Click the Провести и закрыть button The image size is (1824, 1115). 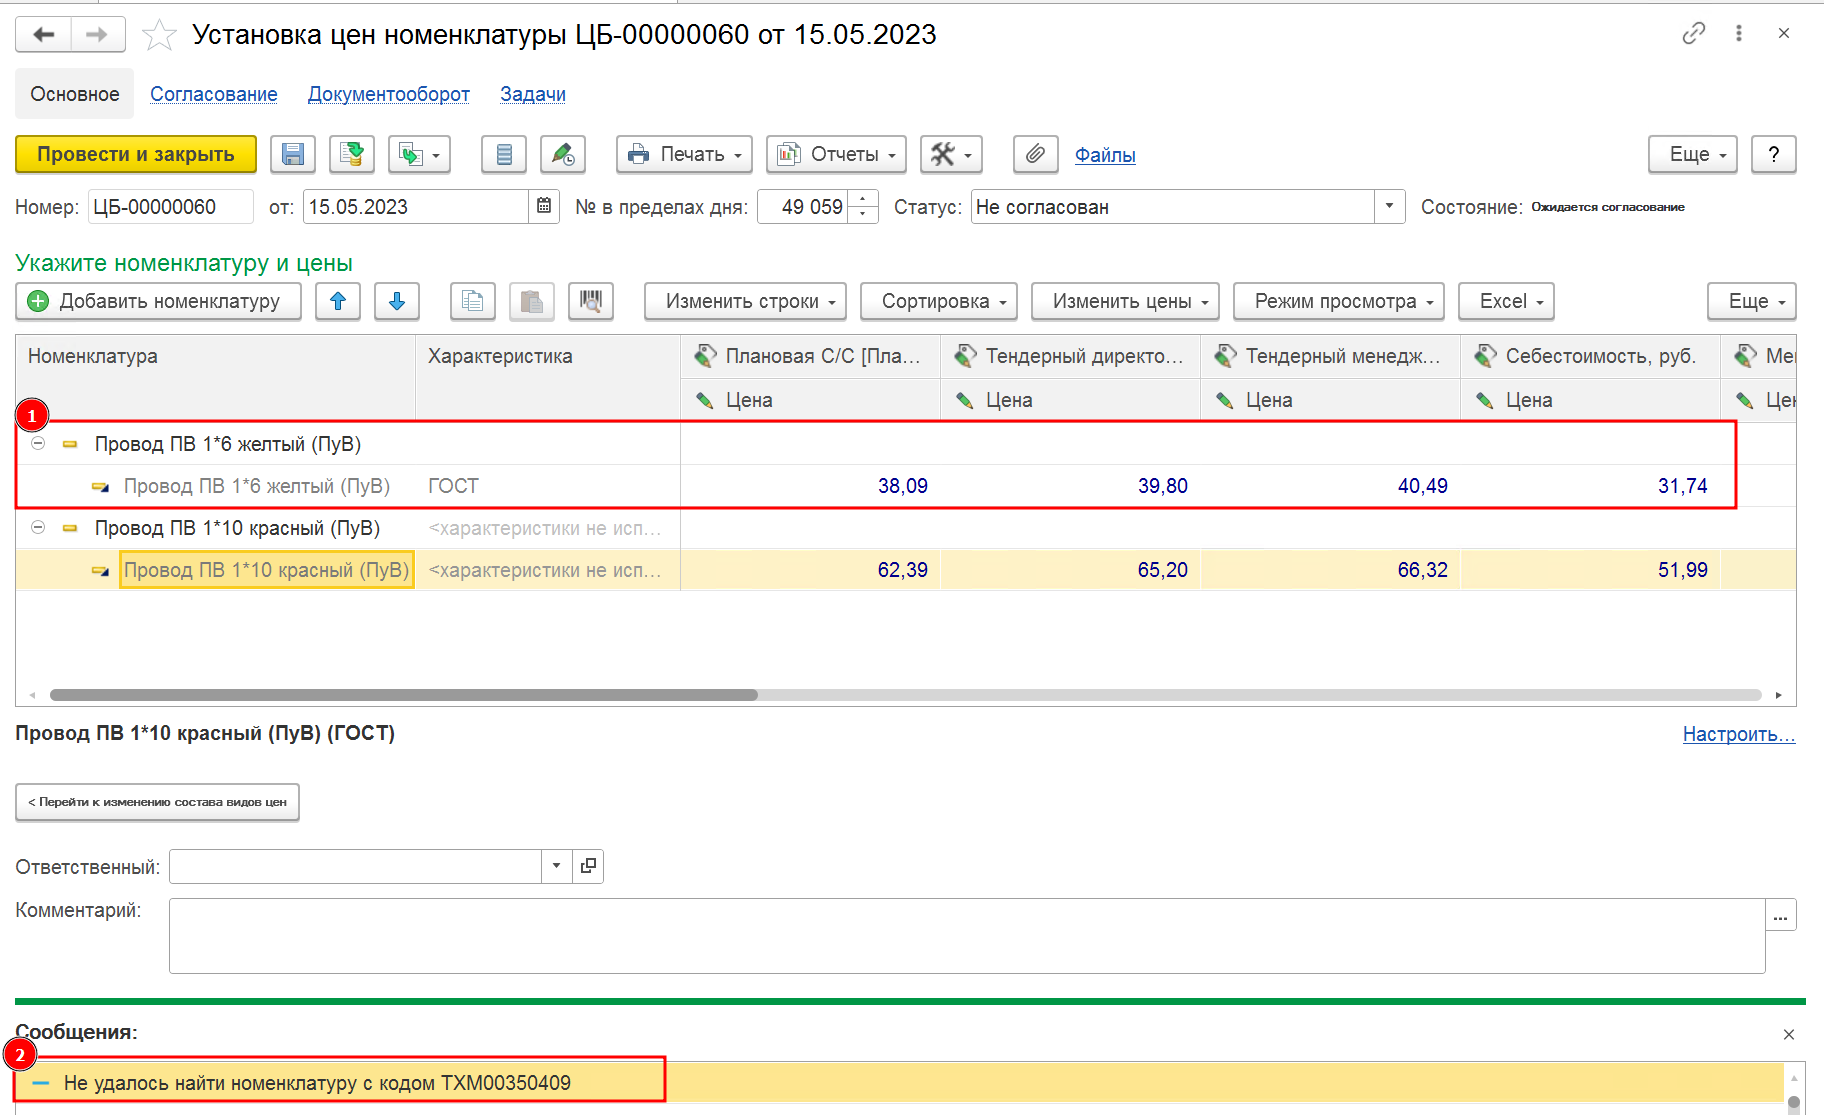pos(136,154)
